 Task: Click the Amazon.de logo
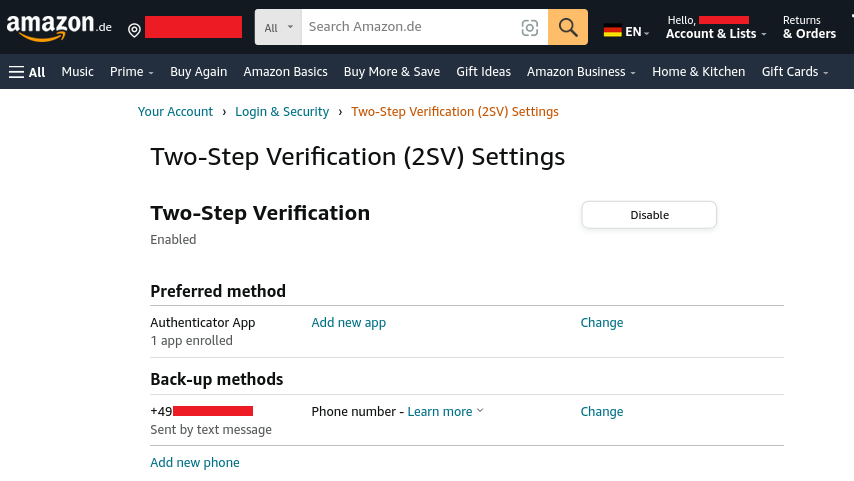58,28
